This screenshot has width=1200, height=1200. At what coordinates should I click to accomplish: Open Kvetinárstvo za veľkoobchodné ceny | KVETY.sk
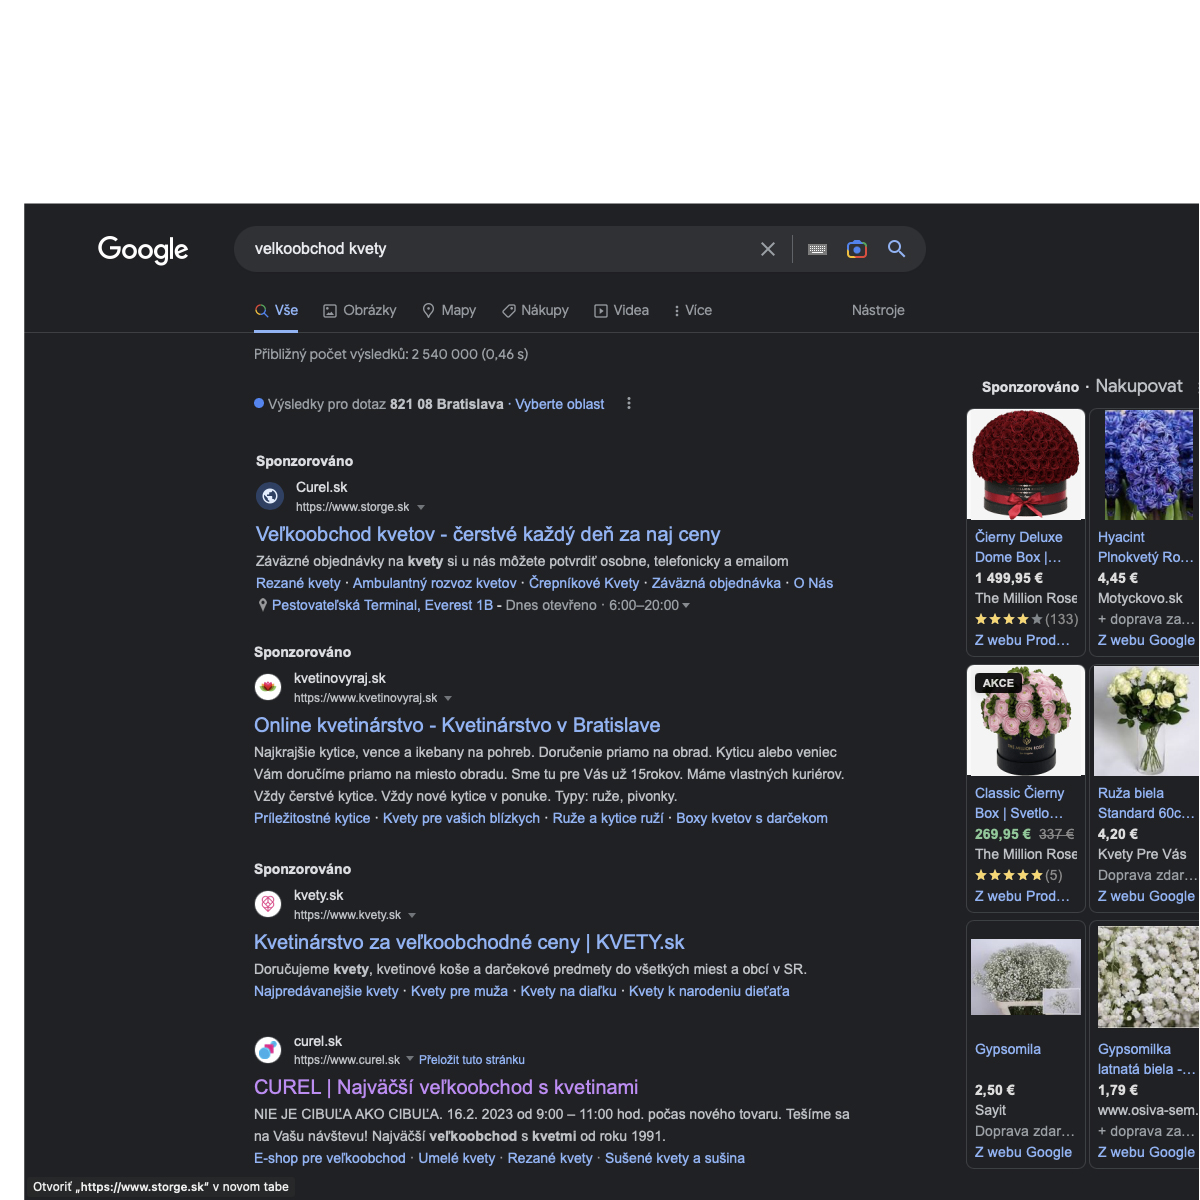469,943
